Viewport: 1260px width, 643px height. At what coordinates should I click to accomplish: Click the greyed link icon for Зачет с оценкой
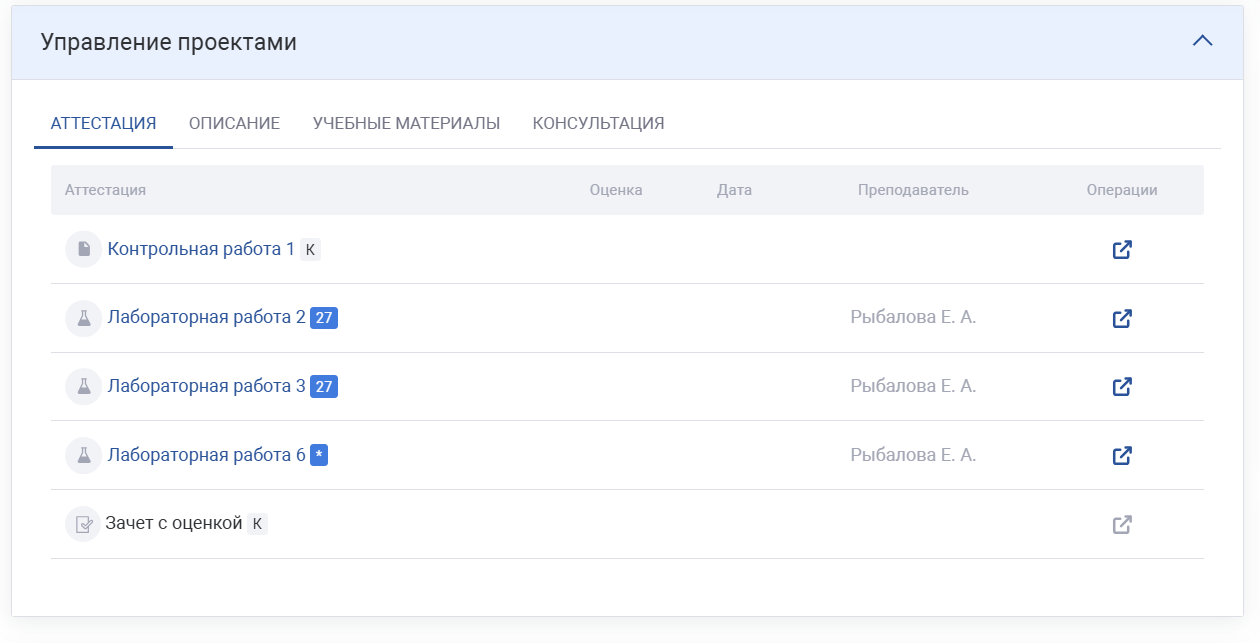pyautogui.click(x=1122, y=525)
